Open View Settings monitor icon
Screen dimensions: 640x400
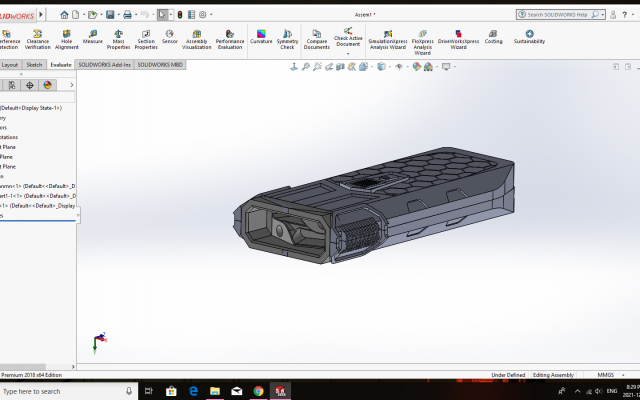446,67
